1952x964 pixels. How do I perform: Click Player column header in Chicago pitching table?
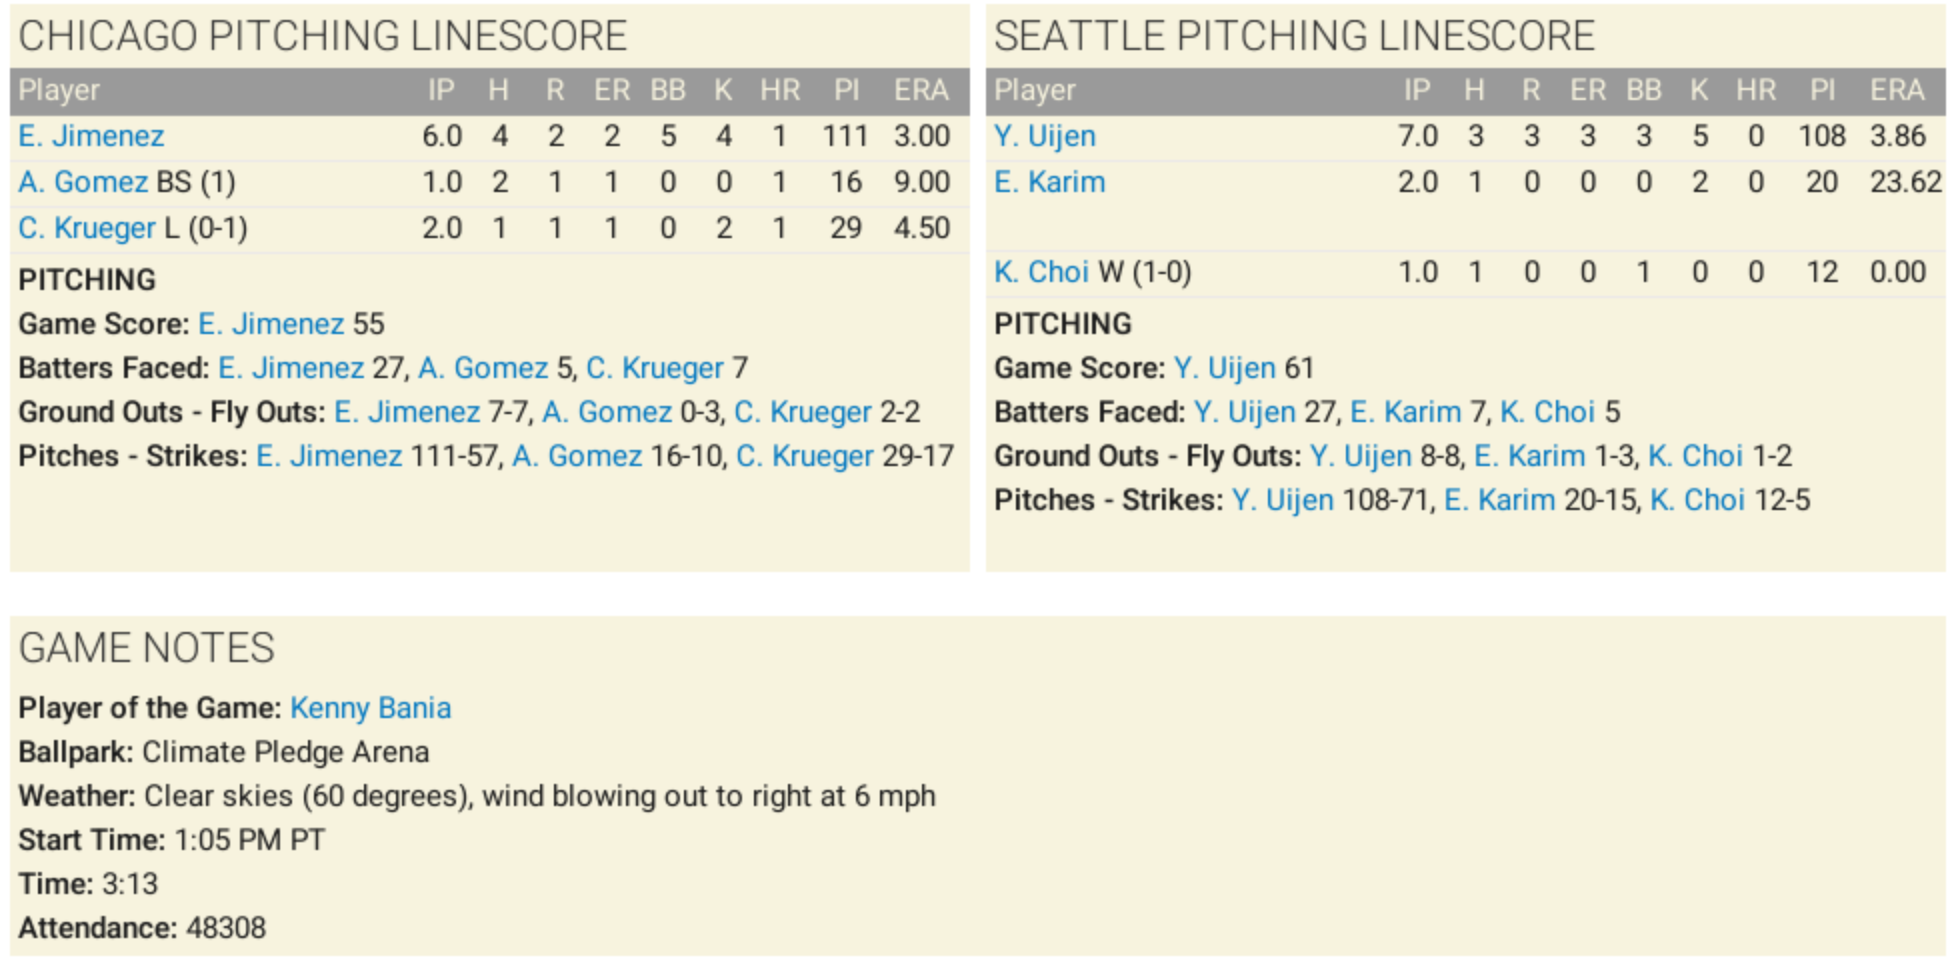click(59, 90)
